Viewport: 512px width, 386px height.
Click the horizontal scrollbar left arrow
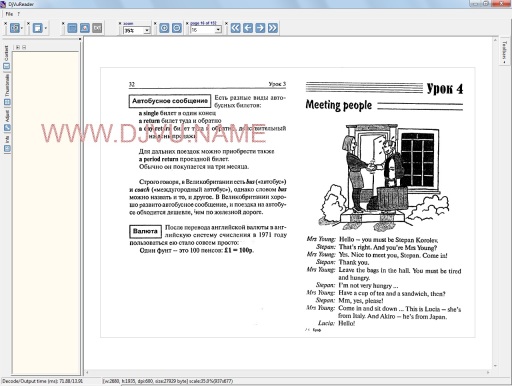coord(87,372)
